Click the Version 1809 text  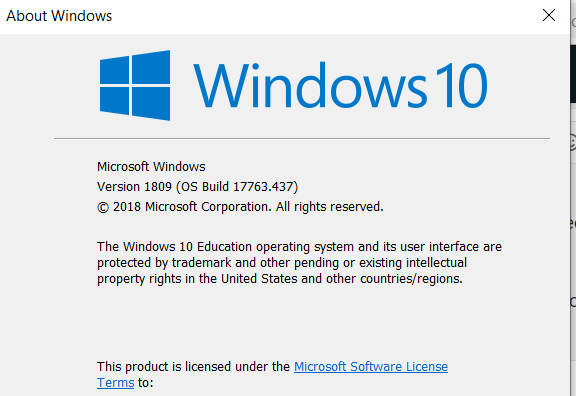point(134,187)
